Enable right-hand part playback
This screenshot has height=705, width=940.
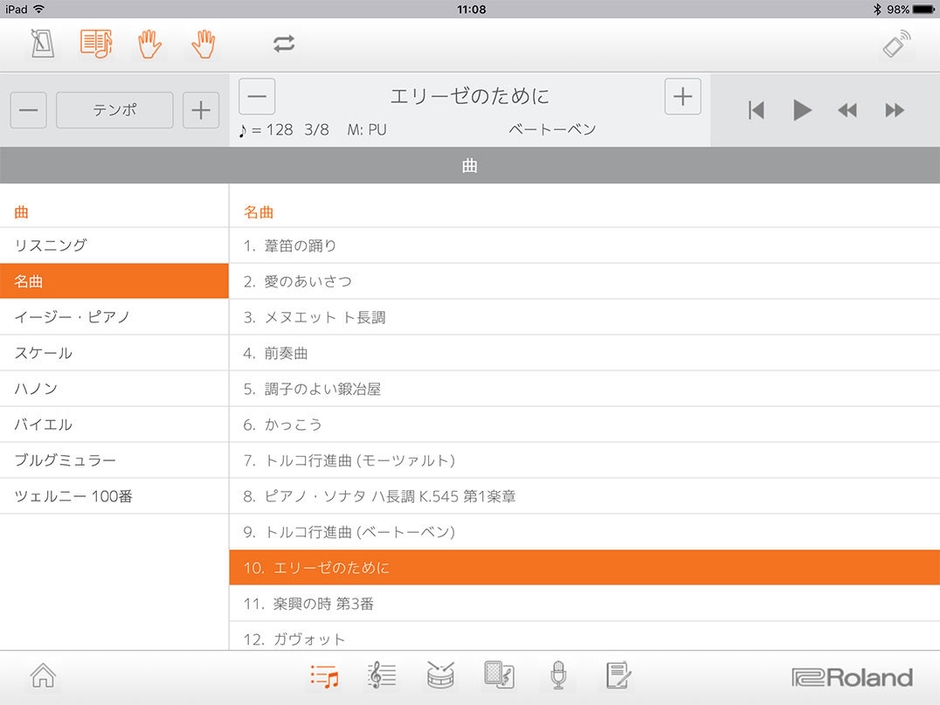(204, 44)
